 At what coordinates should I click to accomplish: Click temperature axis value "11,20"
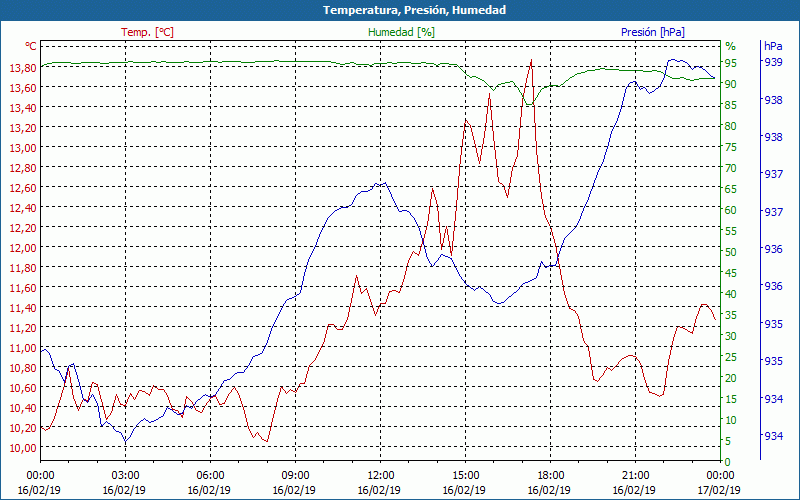(22, 328)
